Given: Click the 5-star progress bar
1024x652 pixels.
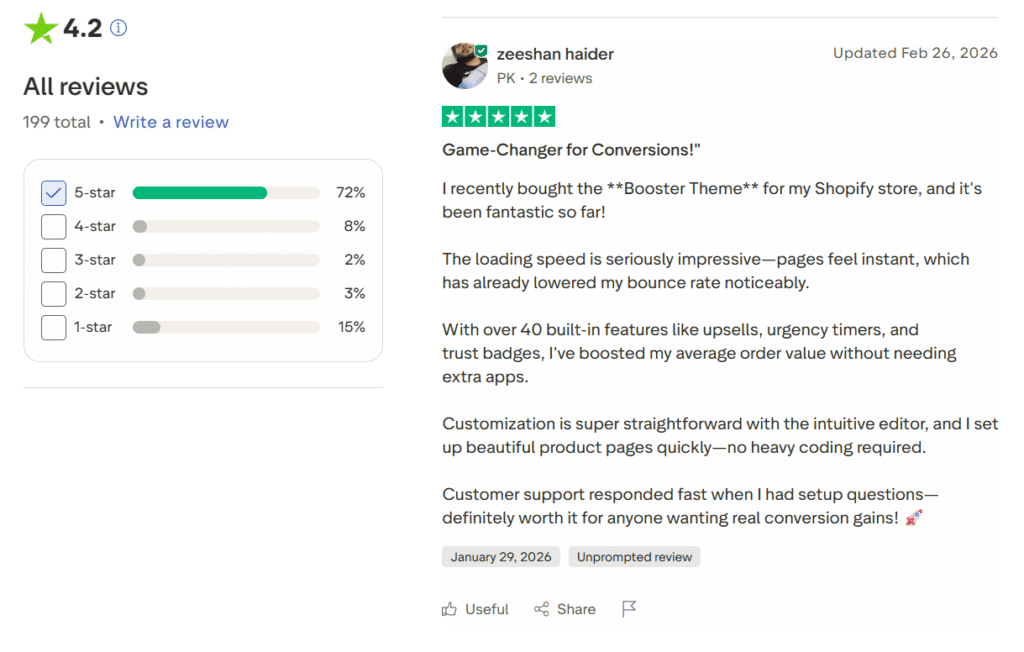Looking at the screenshot, I should pyautogui.click(x=225, y=192).
